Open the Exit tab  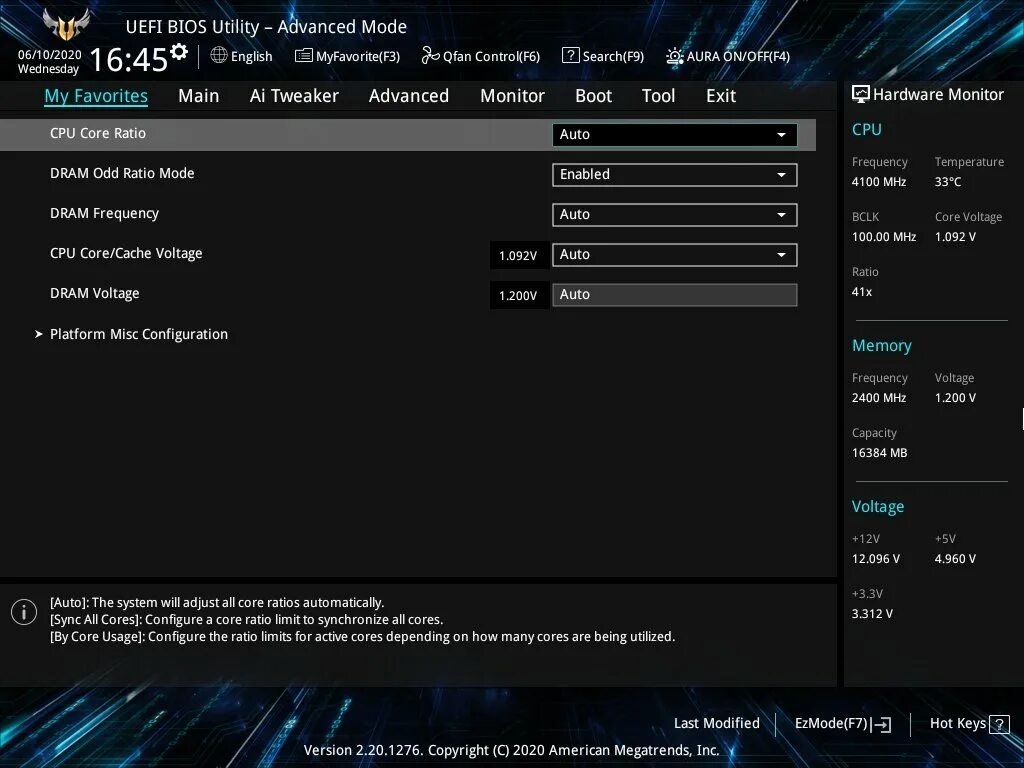(x=721, y=96)
